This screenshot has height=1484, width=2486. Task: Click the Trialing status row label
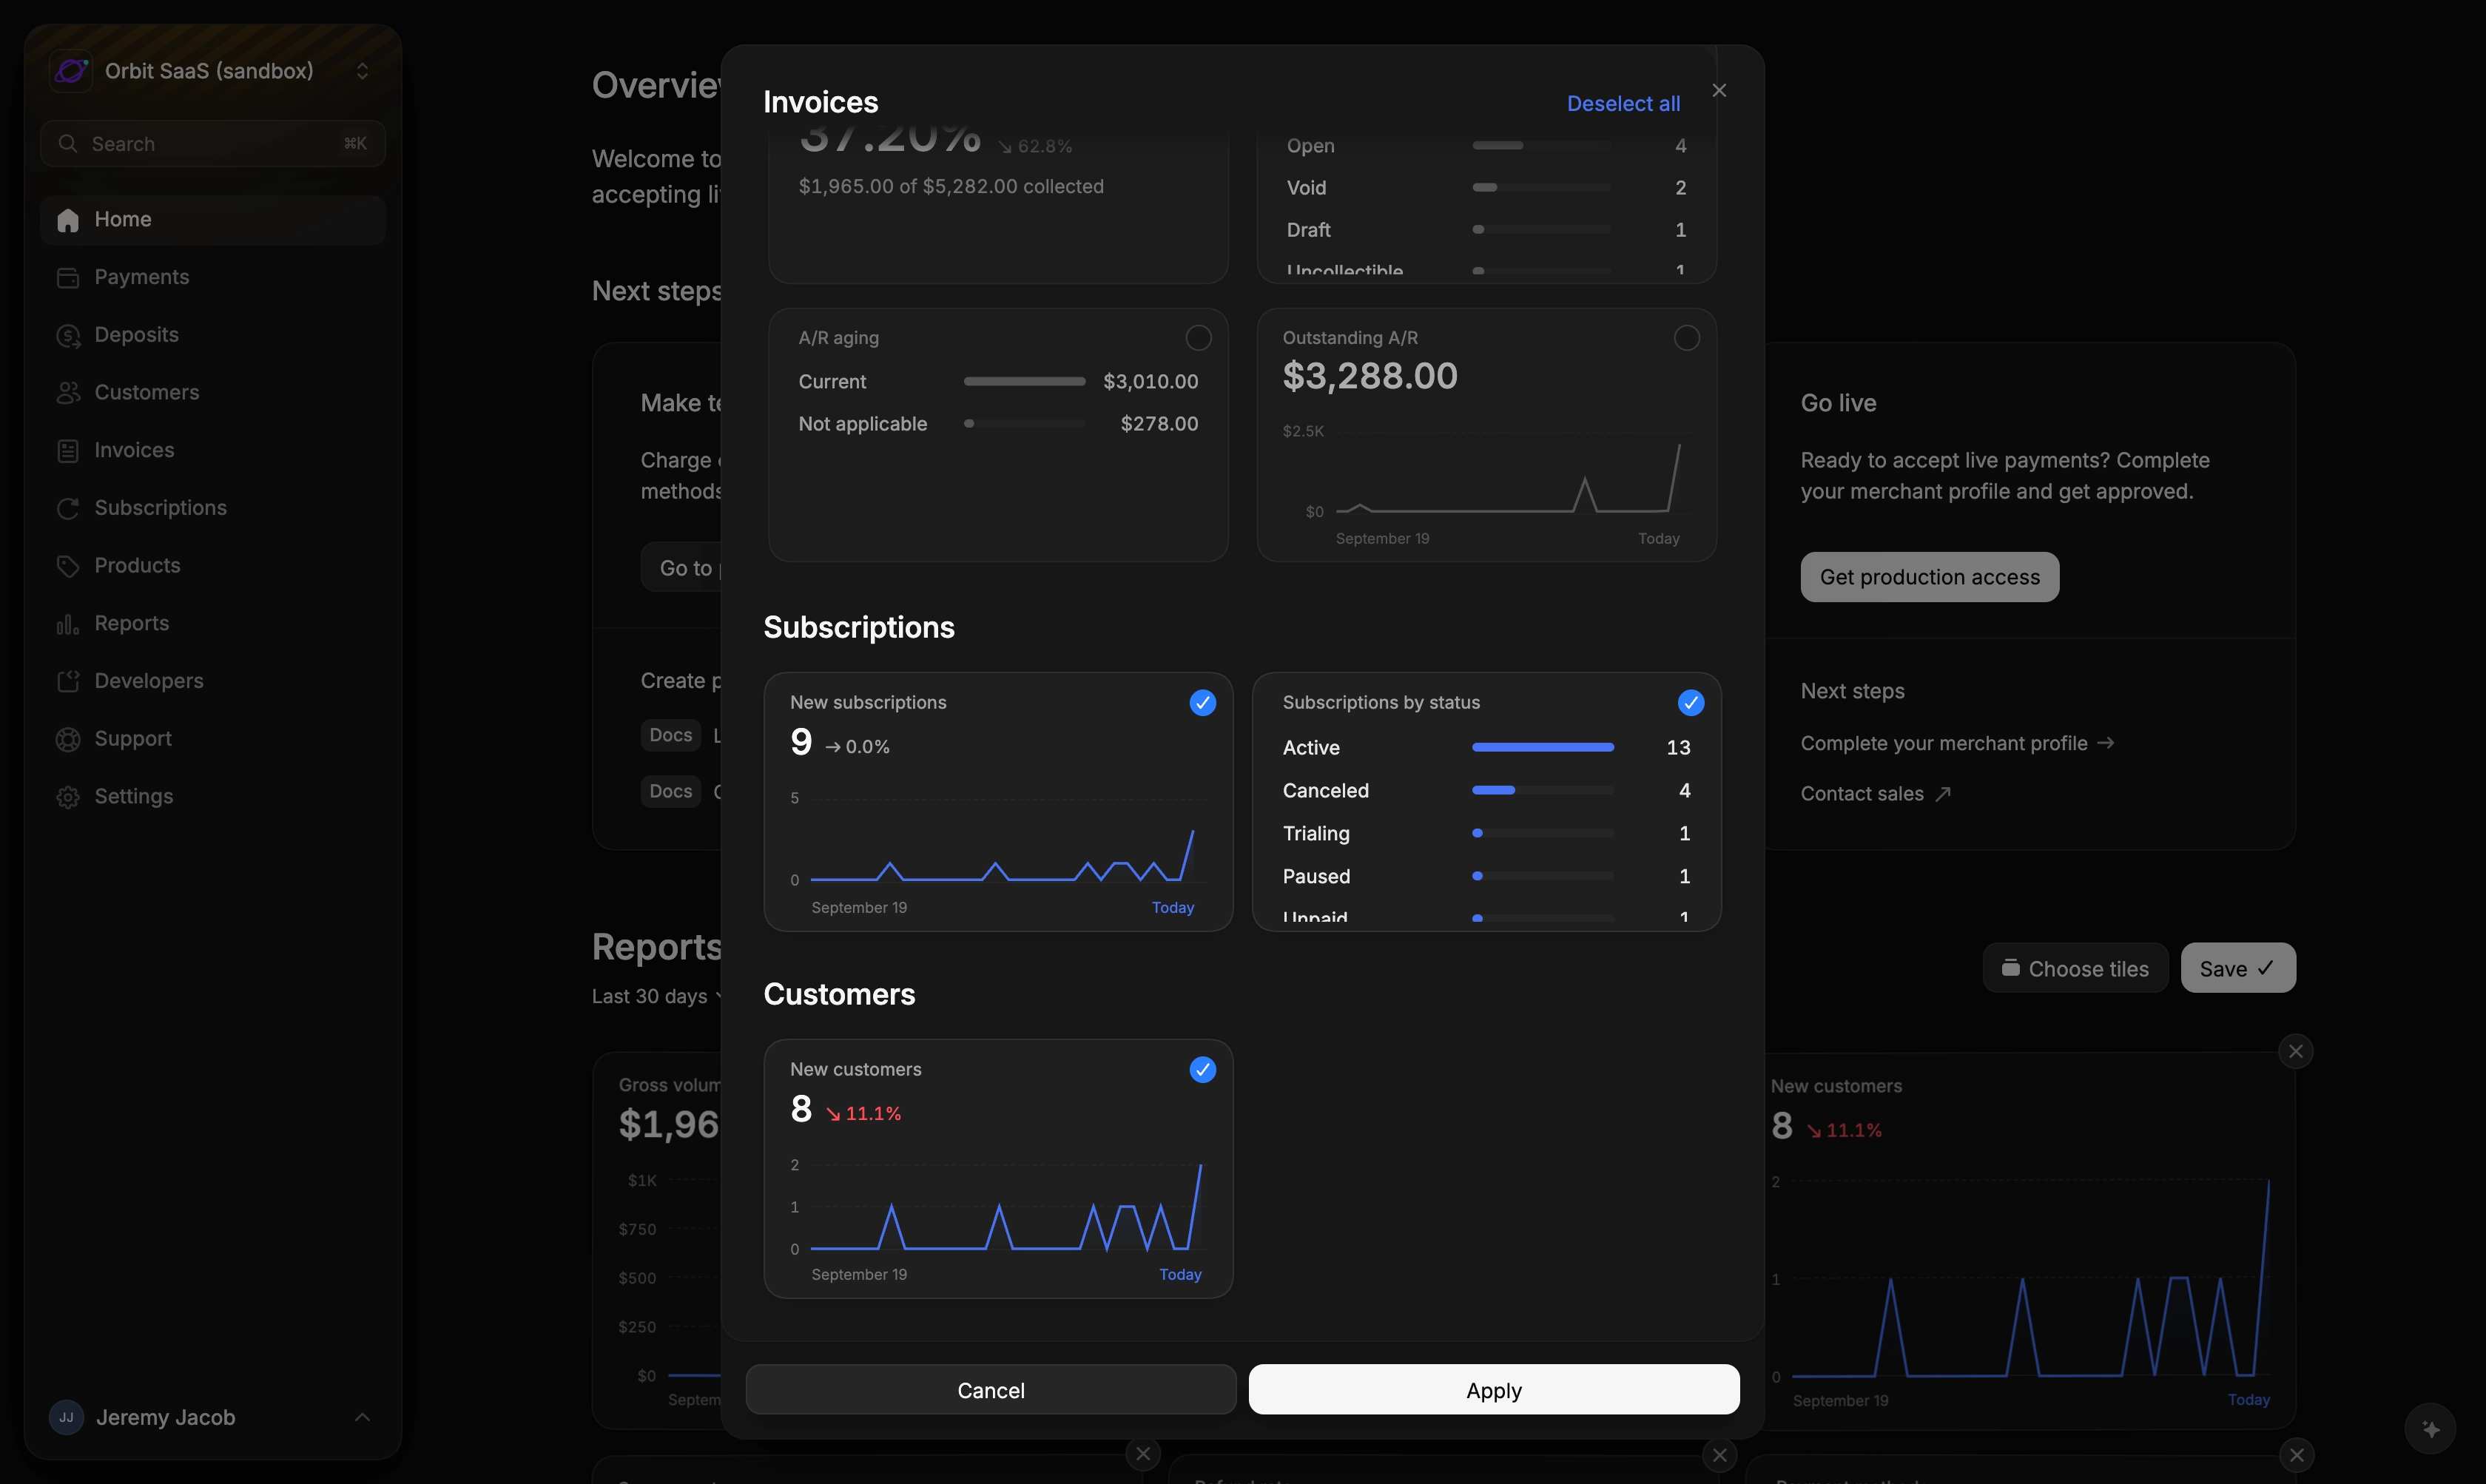tap(1316, 833)
